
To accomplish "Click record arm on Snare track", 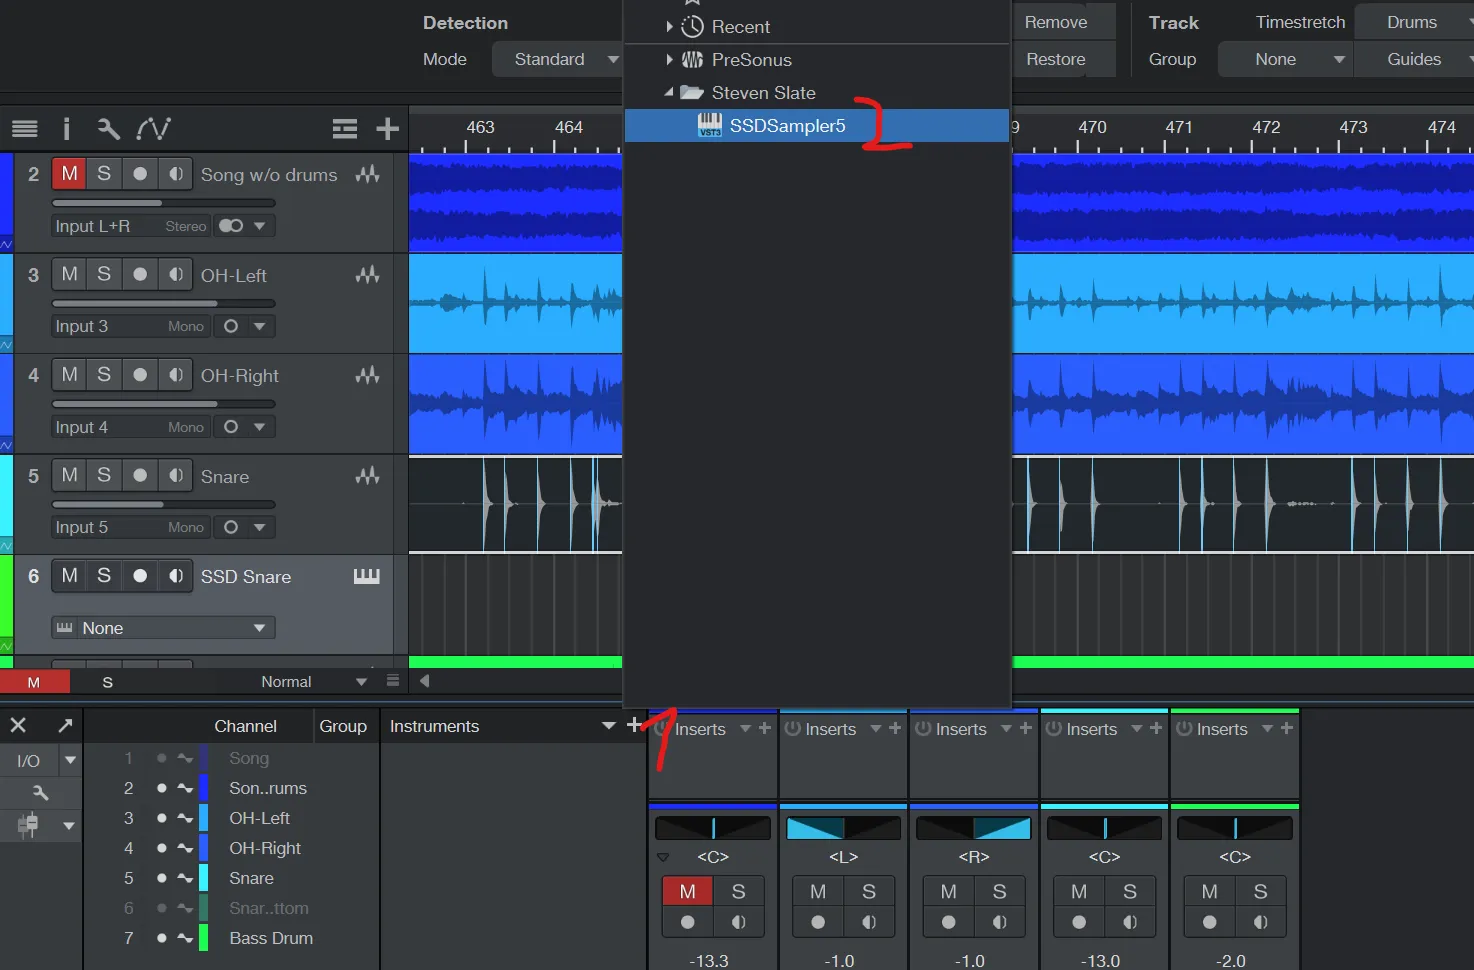I will pyautogui.click(x=140, y=475).
